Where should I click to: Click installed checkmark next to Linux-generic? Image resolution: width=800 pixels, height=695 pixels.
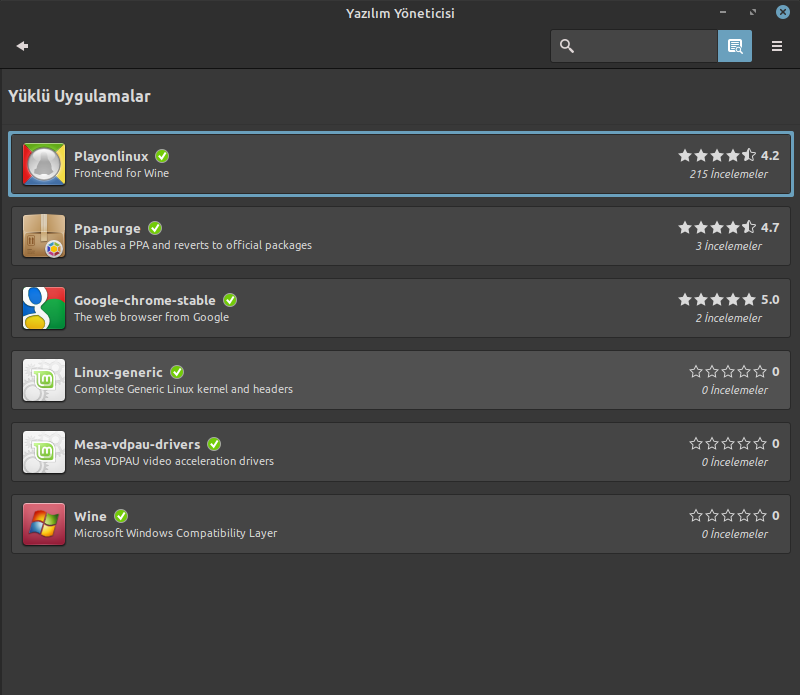pyautogui.click(x=177, y=372)
